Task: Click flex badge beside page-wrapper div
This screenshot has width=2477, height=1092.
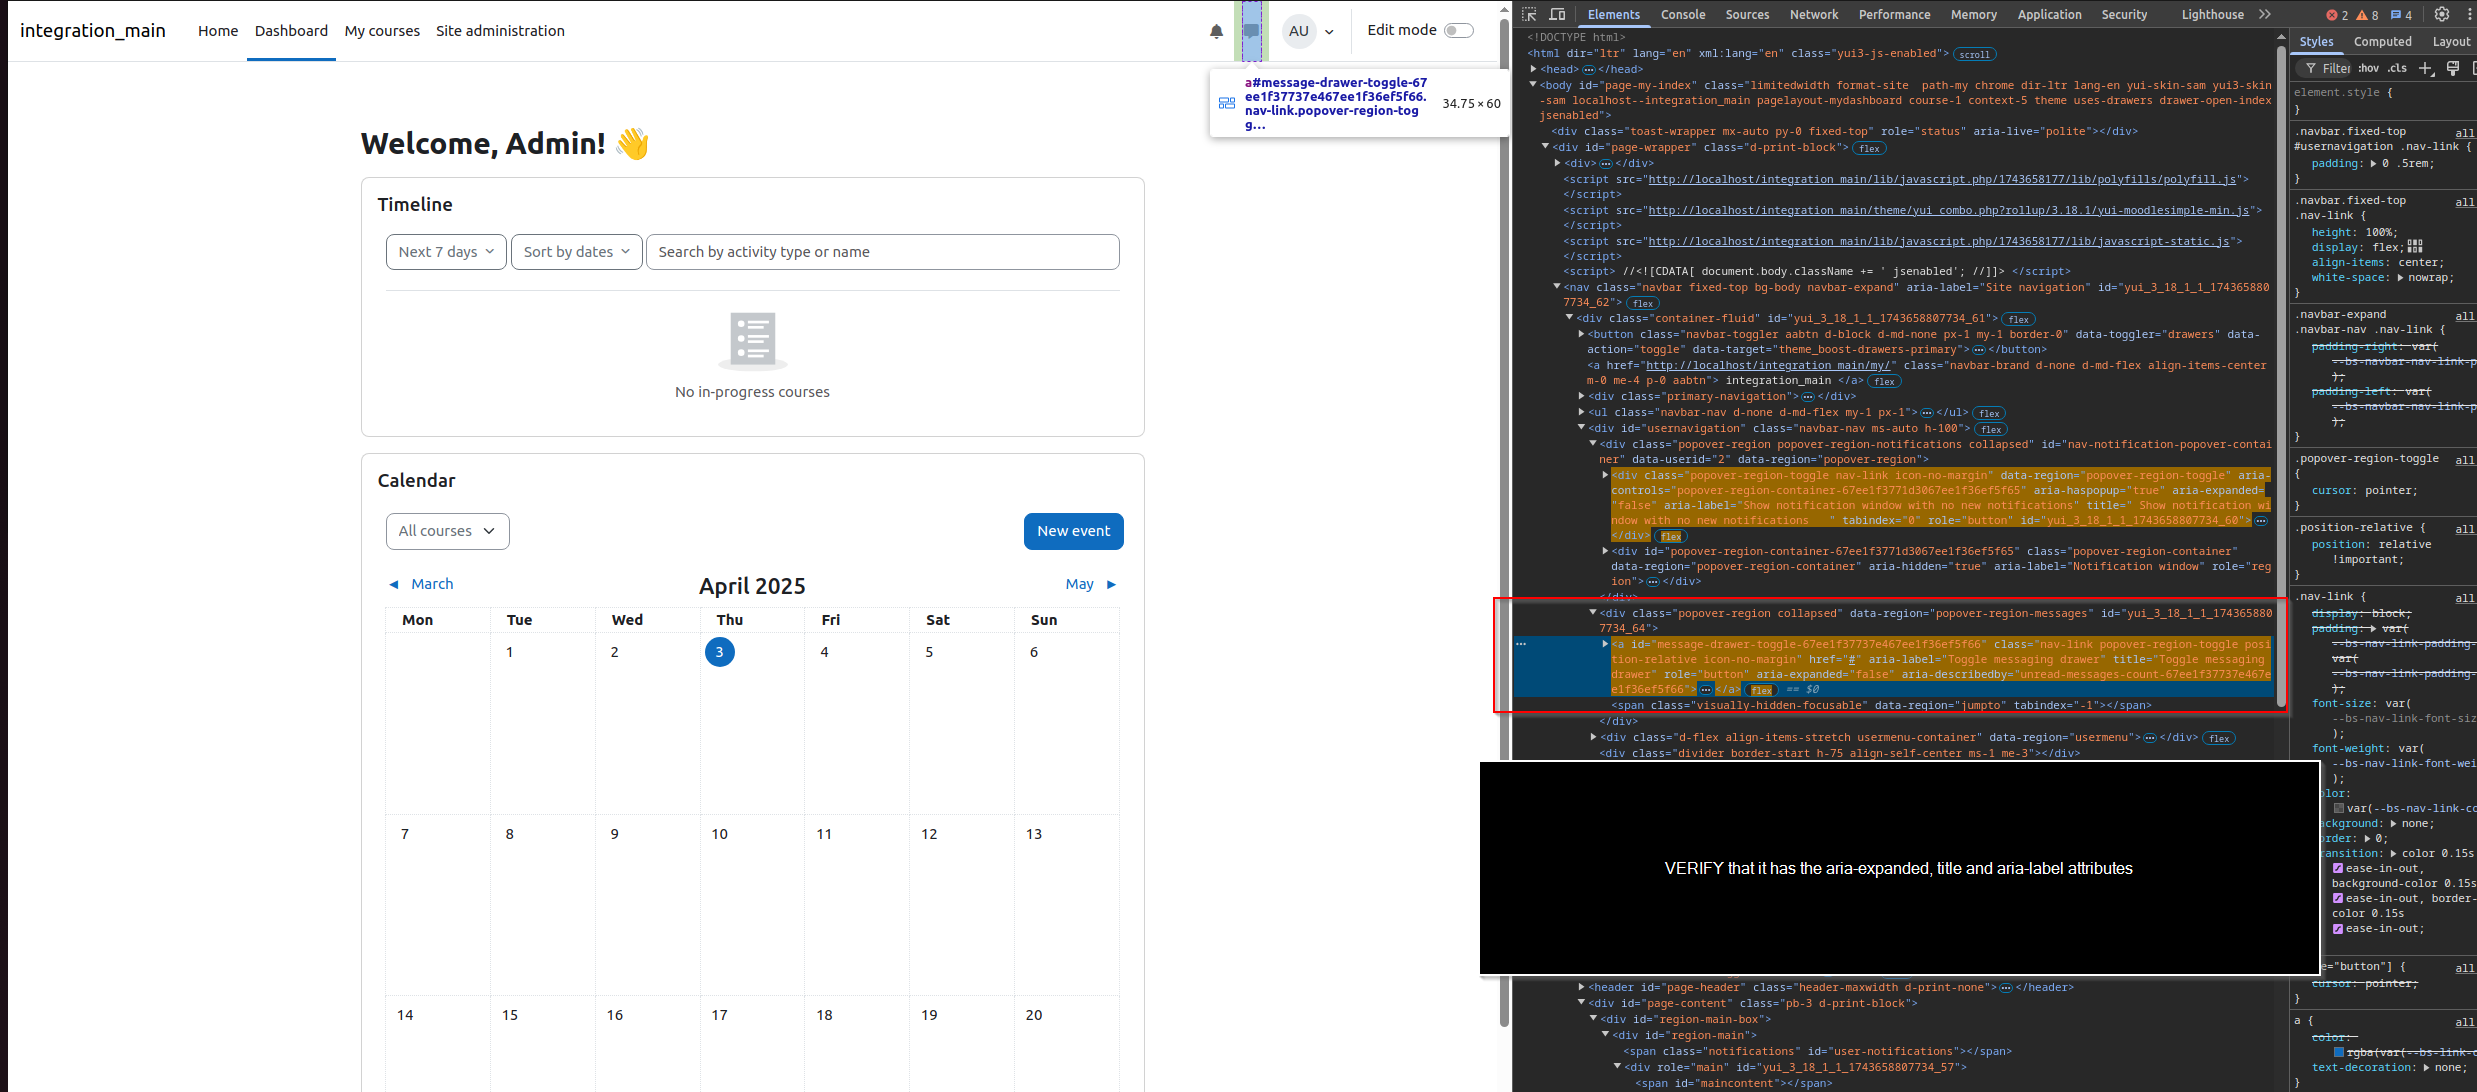Action: [x=1869, y=148]
